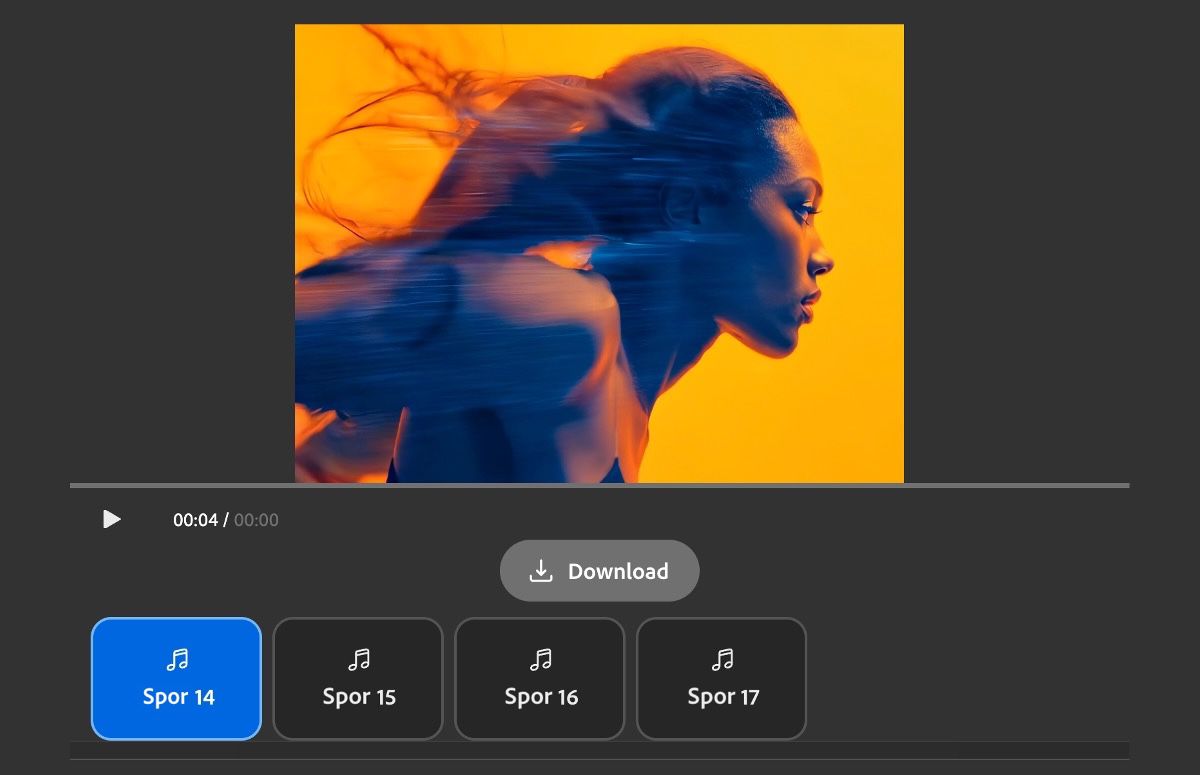Click the music note icon on Spor 16
This screenshot has width=1200, height=775.
click(x=540, y=657)
